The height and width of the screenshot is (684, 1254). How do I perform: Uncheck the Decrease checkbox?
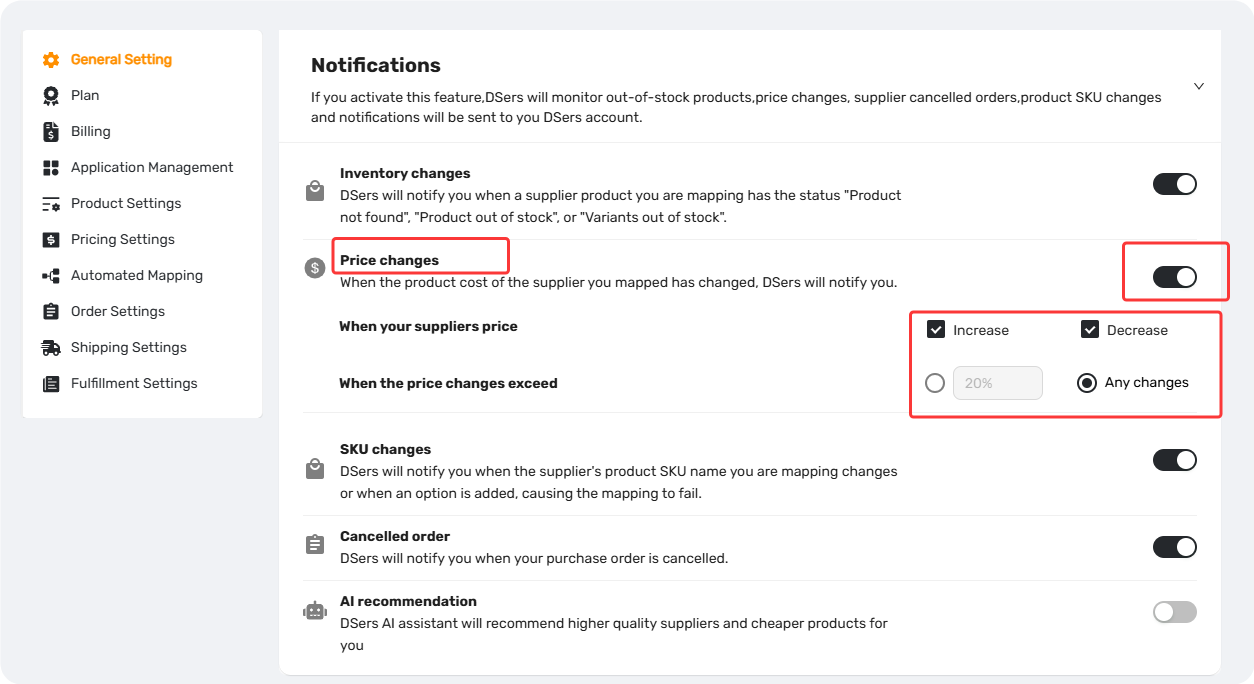(x=1090, y=330)
